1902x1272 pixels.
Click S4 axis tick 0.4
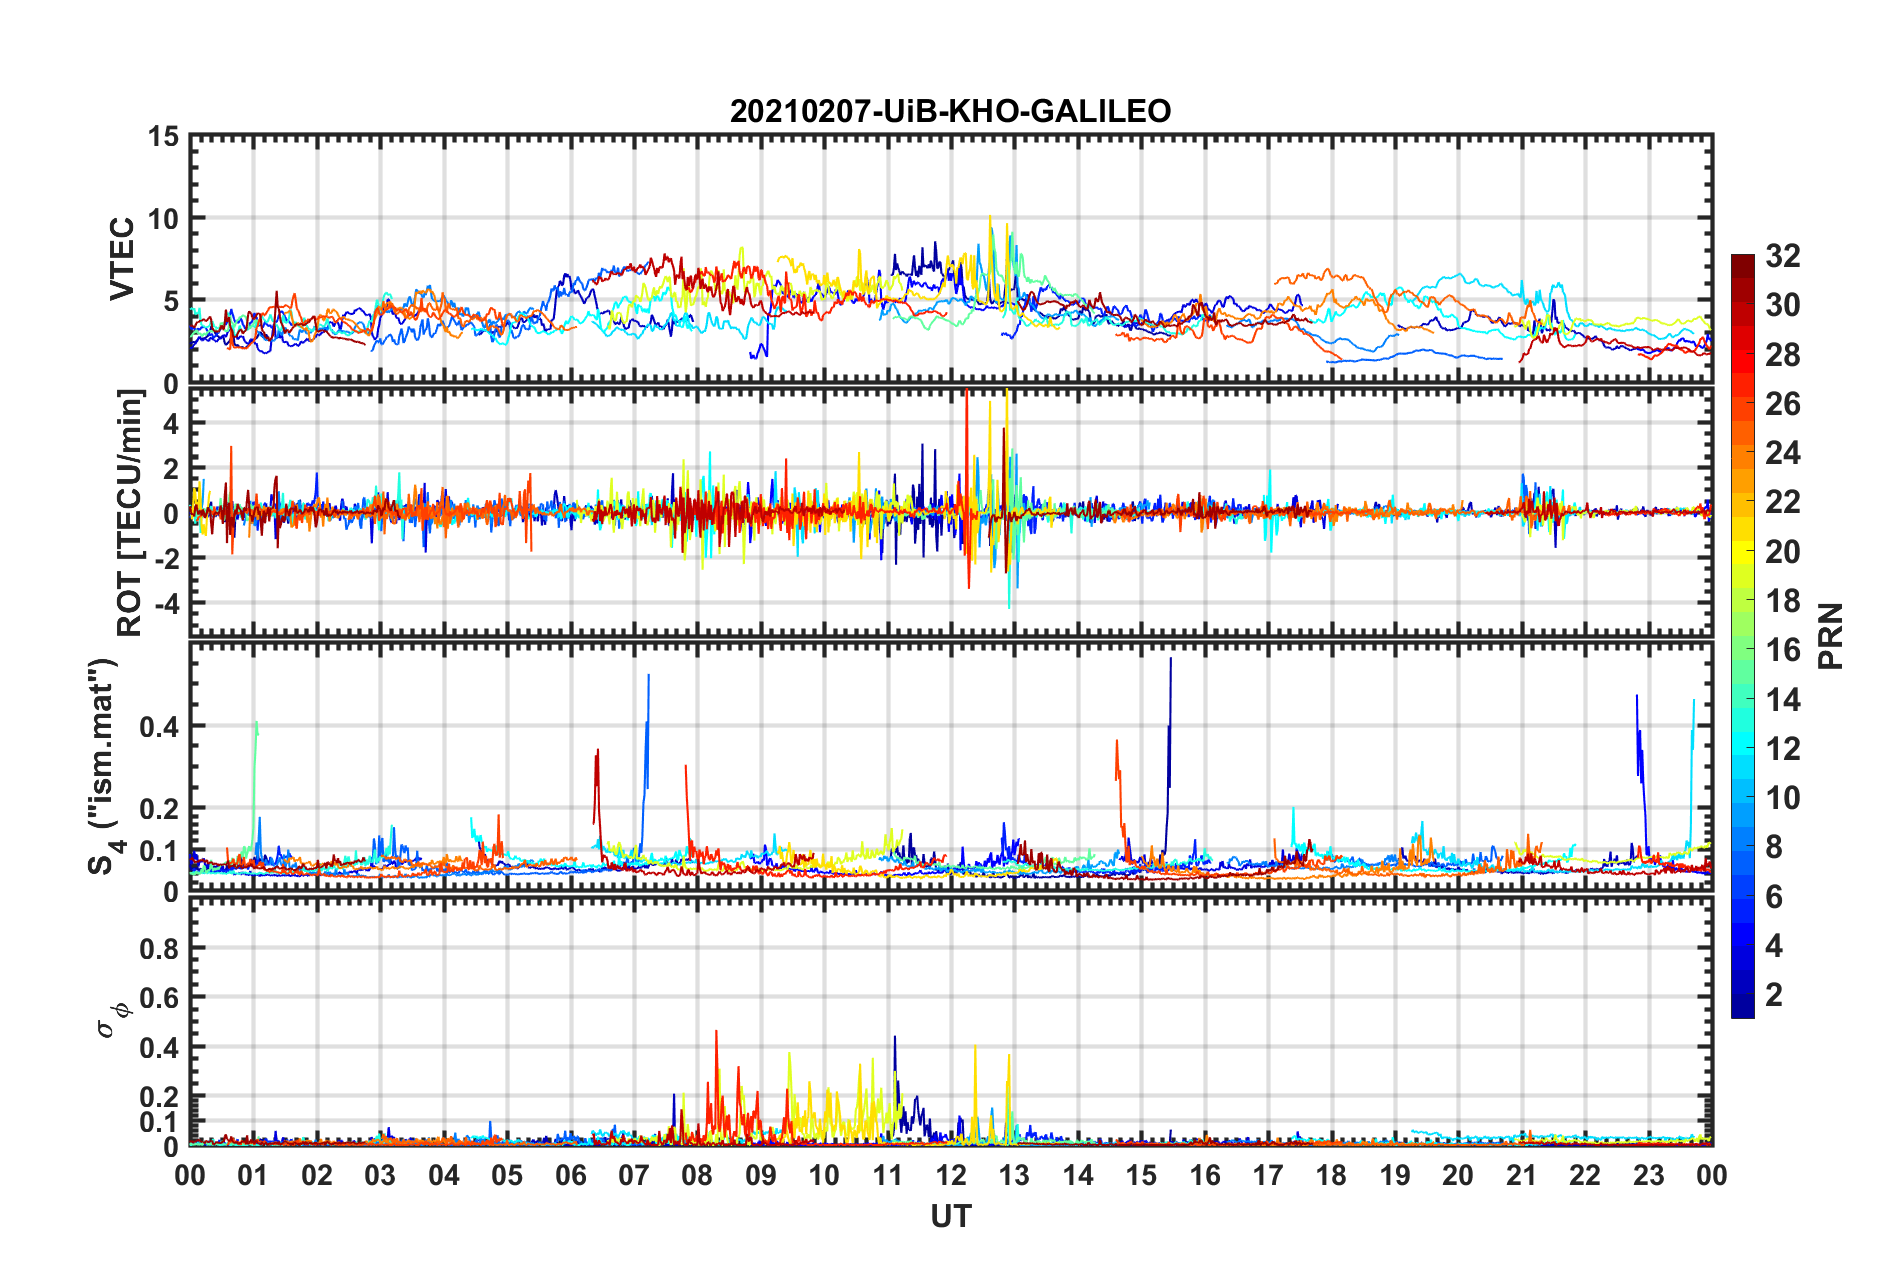[159, 727]
